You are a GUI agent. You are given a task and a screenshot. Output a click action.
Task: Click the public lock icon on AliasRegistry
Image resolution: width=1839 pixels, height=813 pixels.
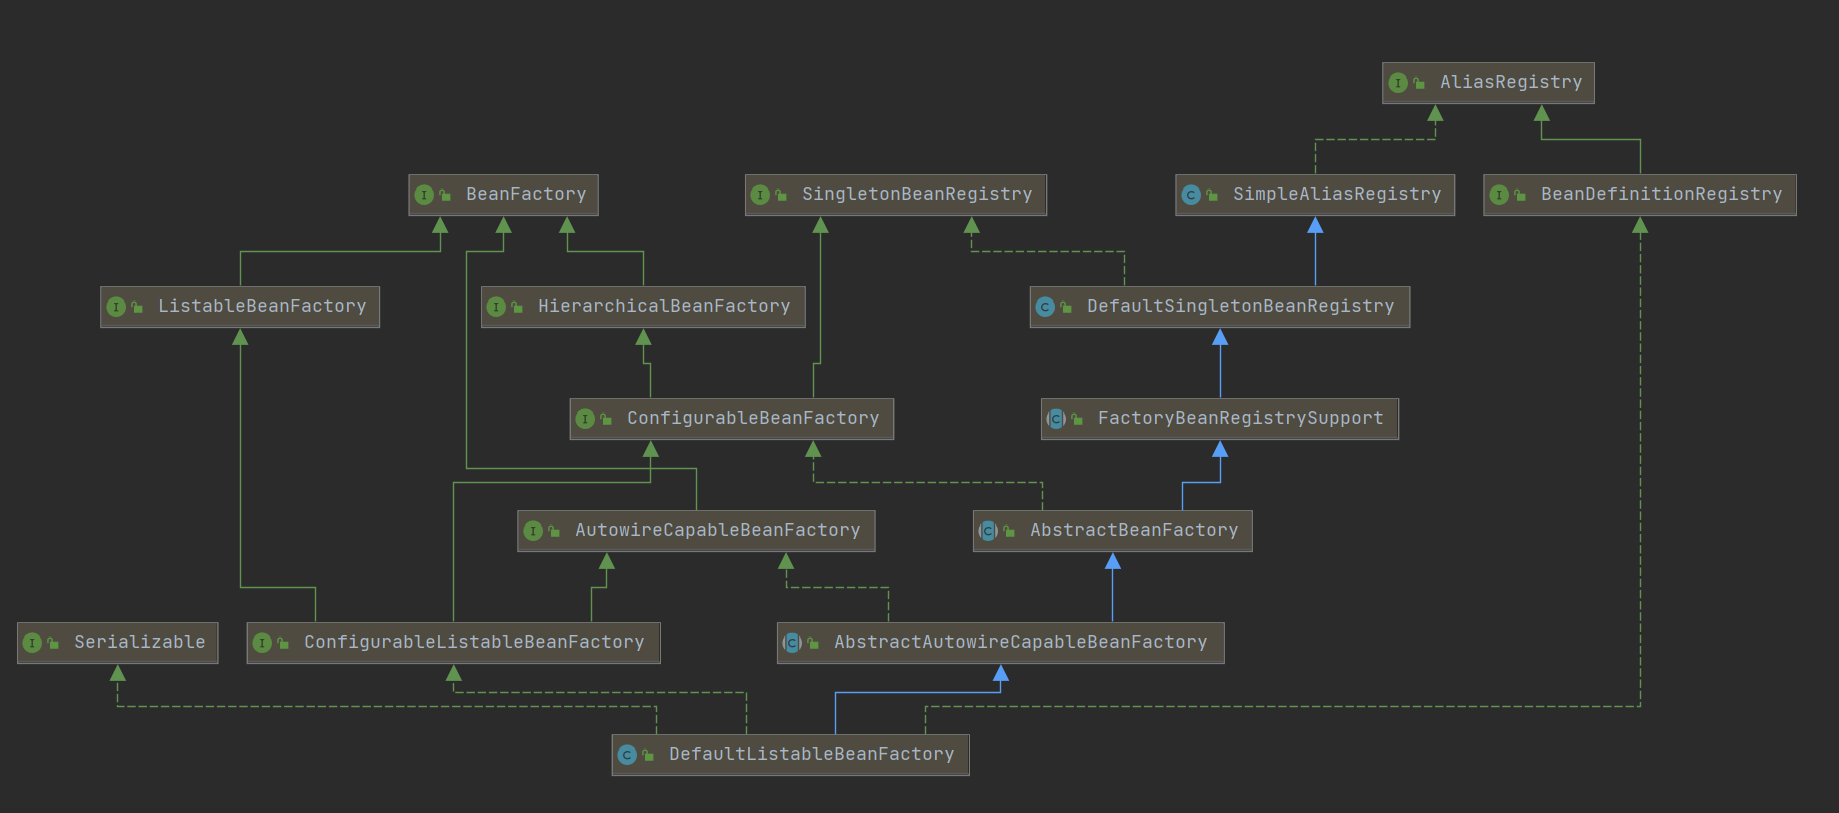(1419, 83)
